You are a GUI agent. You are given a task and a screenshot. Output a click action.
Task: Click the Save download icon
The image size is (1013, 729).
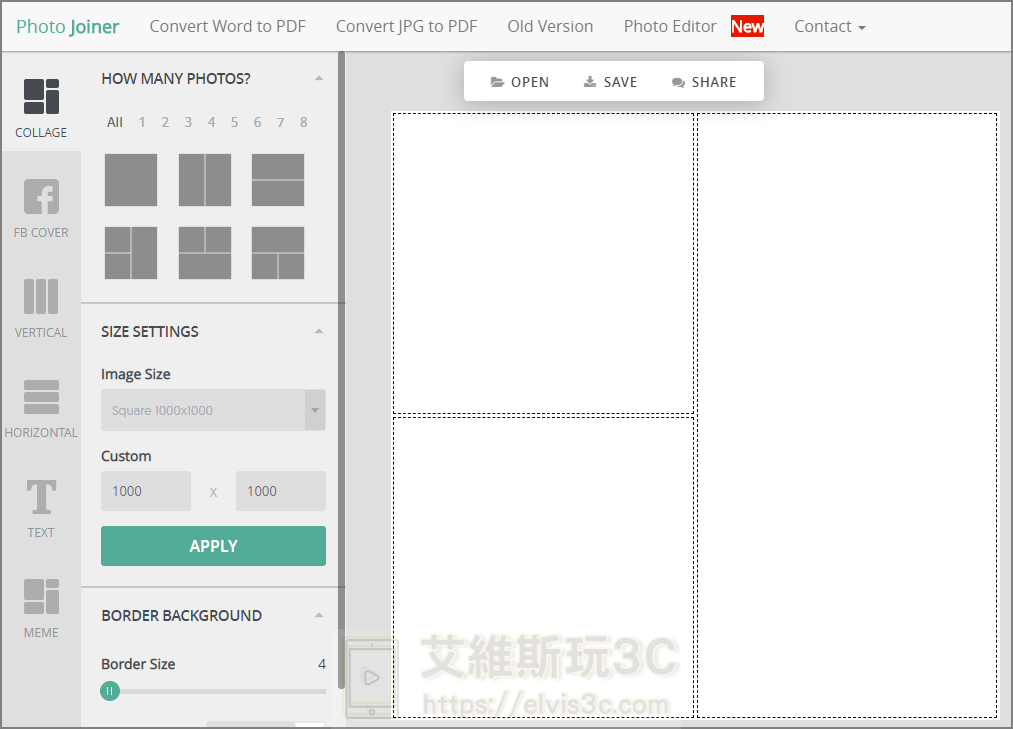(x=590, y=81)
